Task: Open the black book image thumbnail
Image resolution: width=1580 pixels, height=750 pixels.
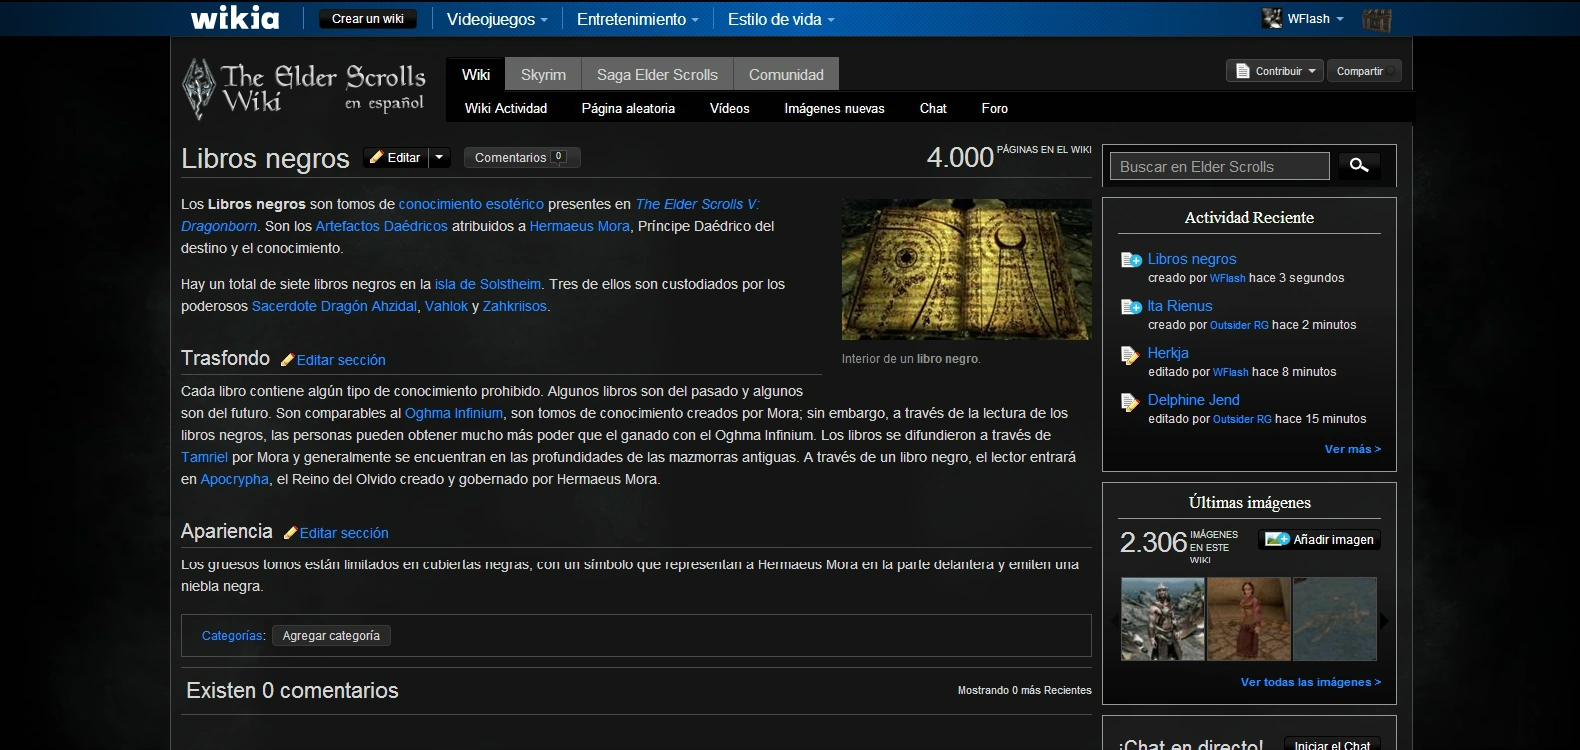Action: pos(966,269)
